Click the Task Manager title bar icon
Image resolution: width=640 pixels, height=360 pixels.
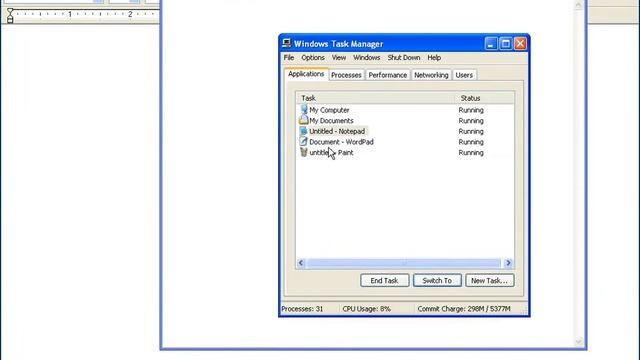(x=287, y=43)
